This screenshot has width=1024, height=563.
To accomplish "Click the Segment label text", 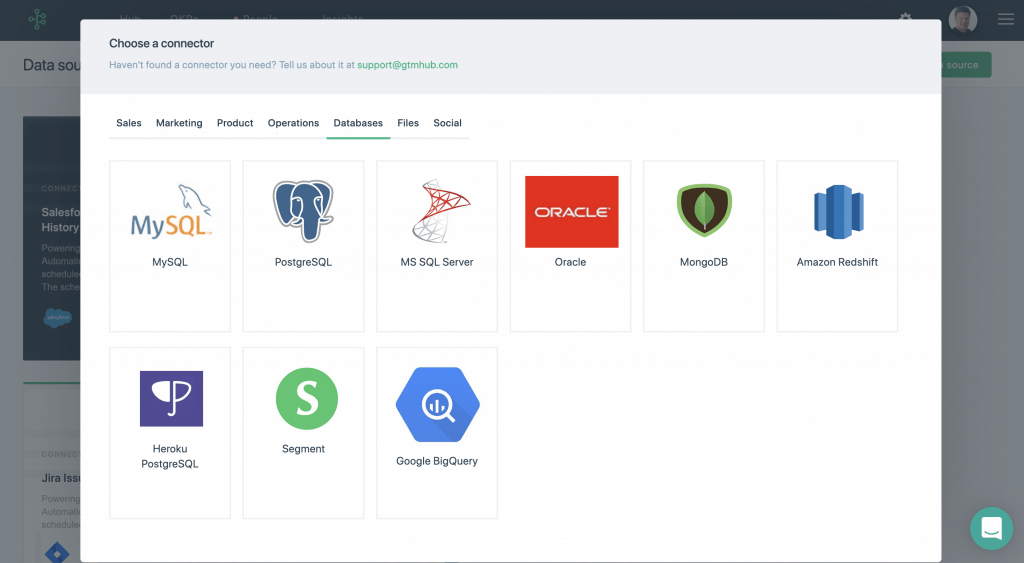I will [x=303, y=449].
